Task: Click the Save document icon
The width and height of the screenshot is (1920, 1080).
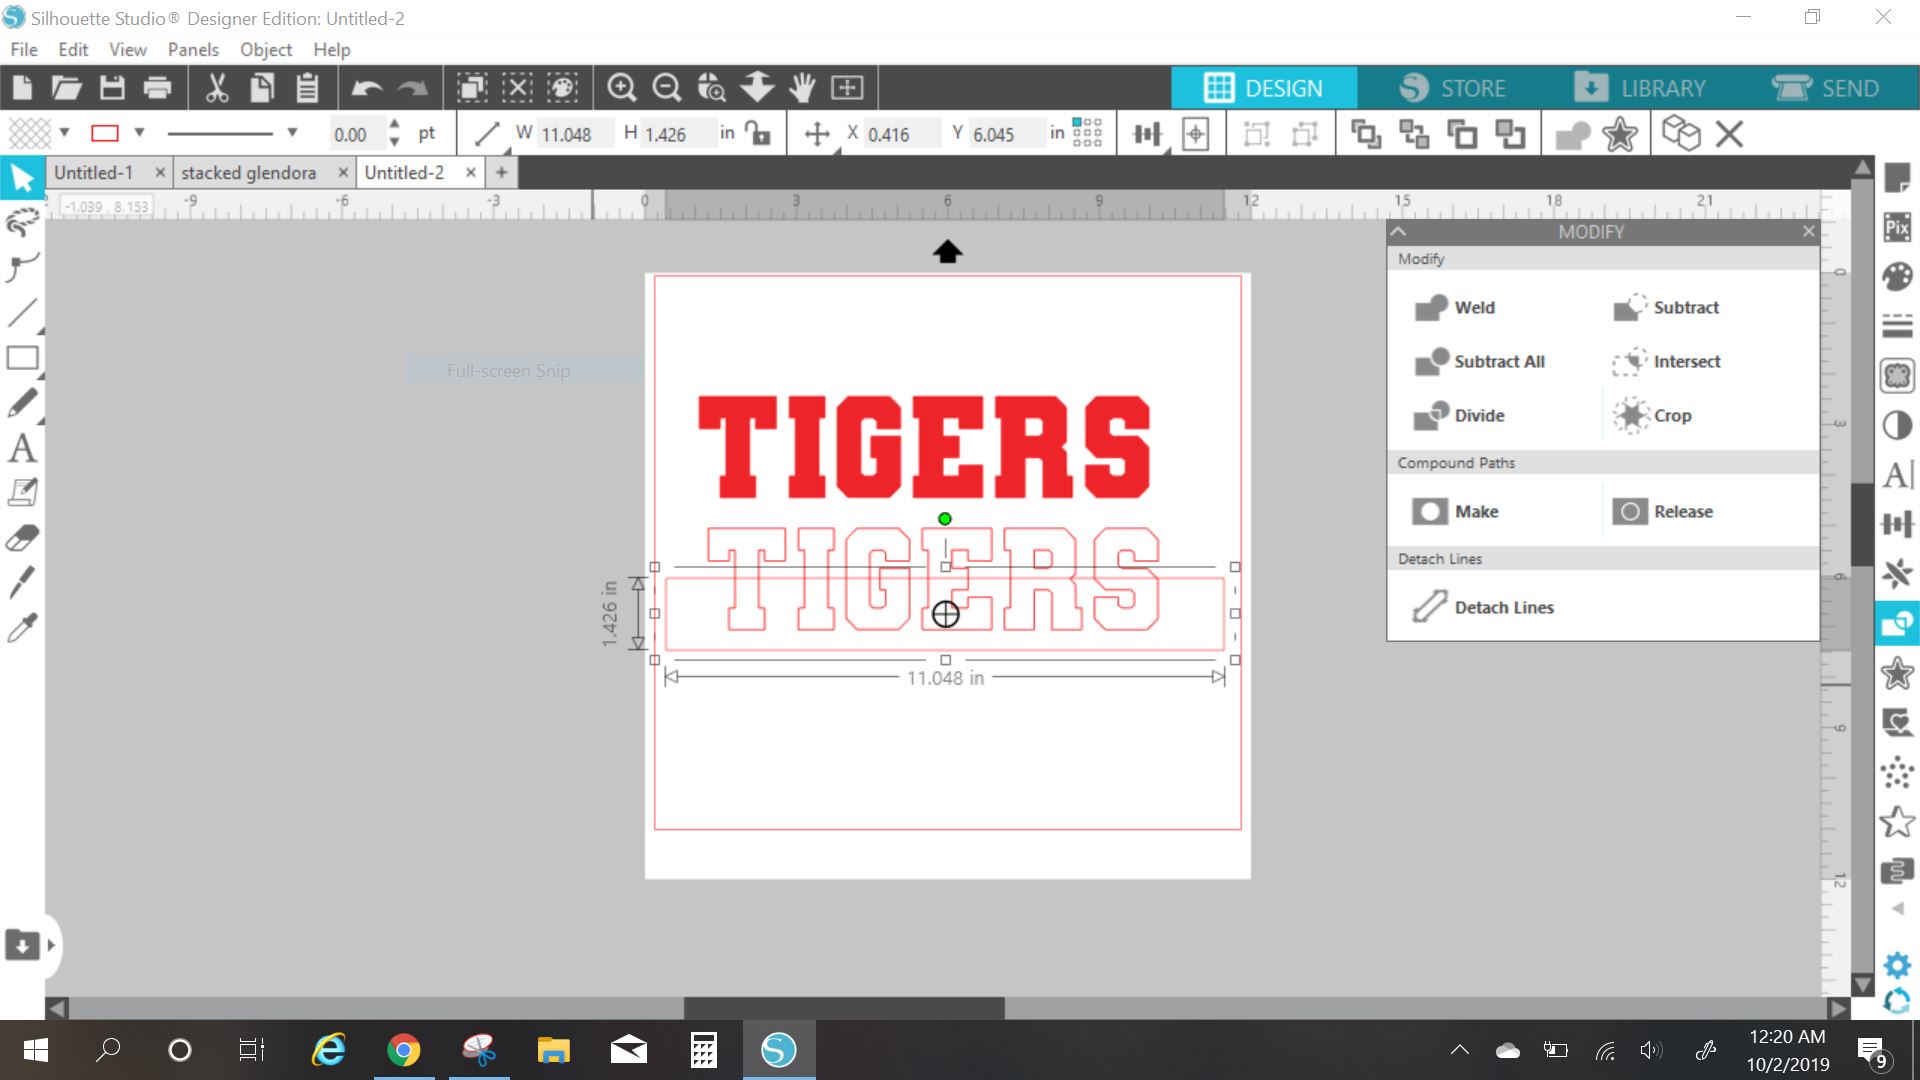Action: 112,88
